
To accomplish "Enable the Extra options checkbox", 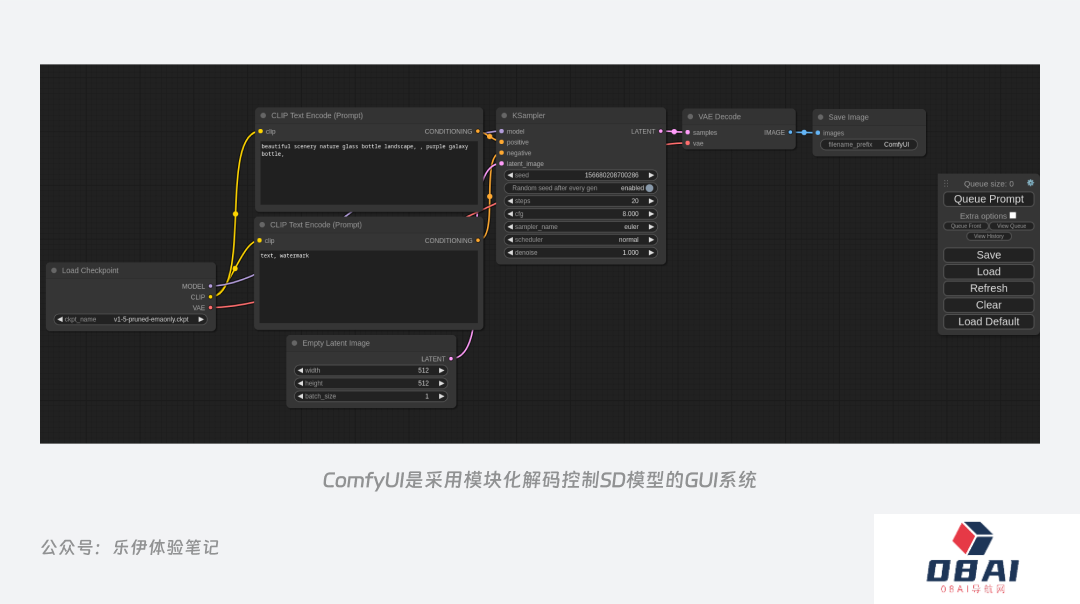I will pyautogui.click(x=1013, y=215).
